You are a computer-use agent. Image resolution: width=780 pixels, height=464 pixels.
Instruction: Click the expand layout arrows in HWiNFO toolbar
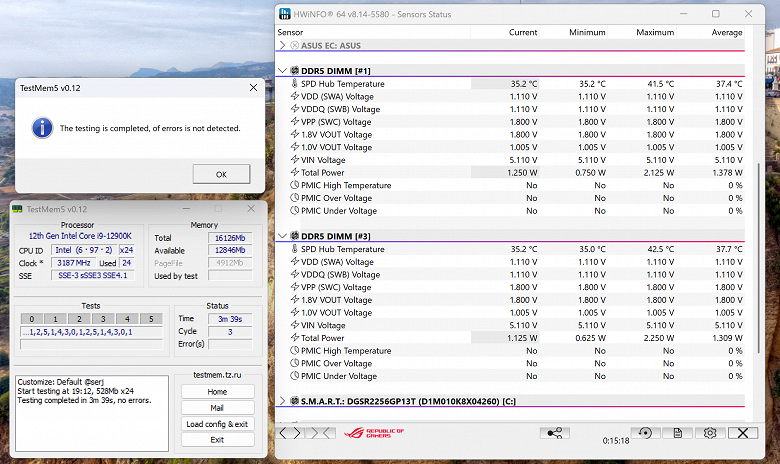[x=290, y=433]
